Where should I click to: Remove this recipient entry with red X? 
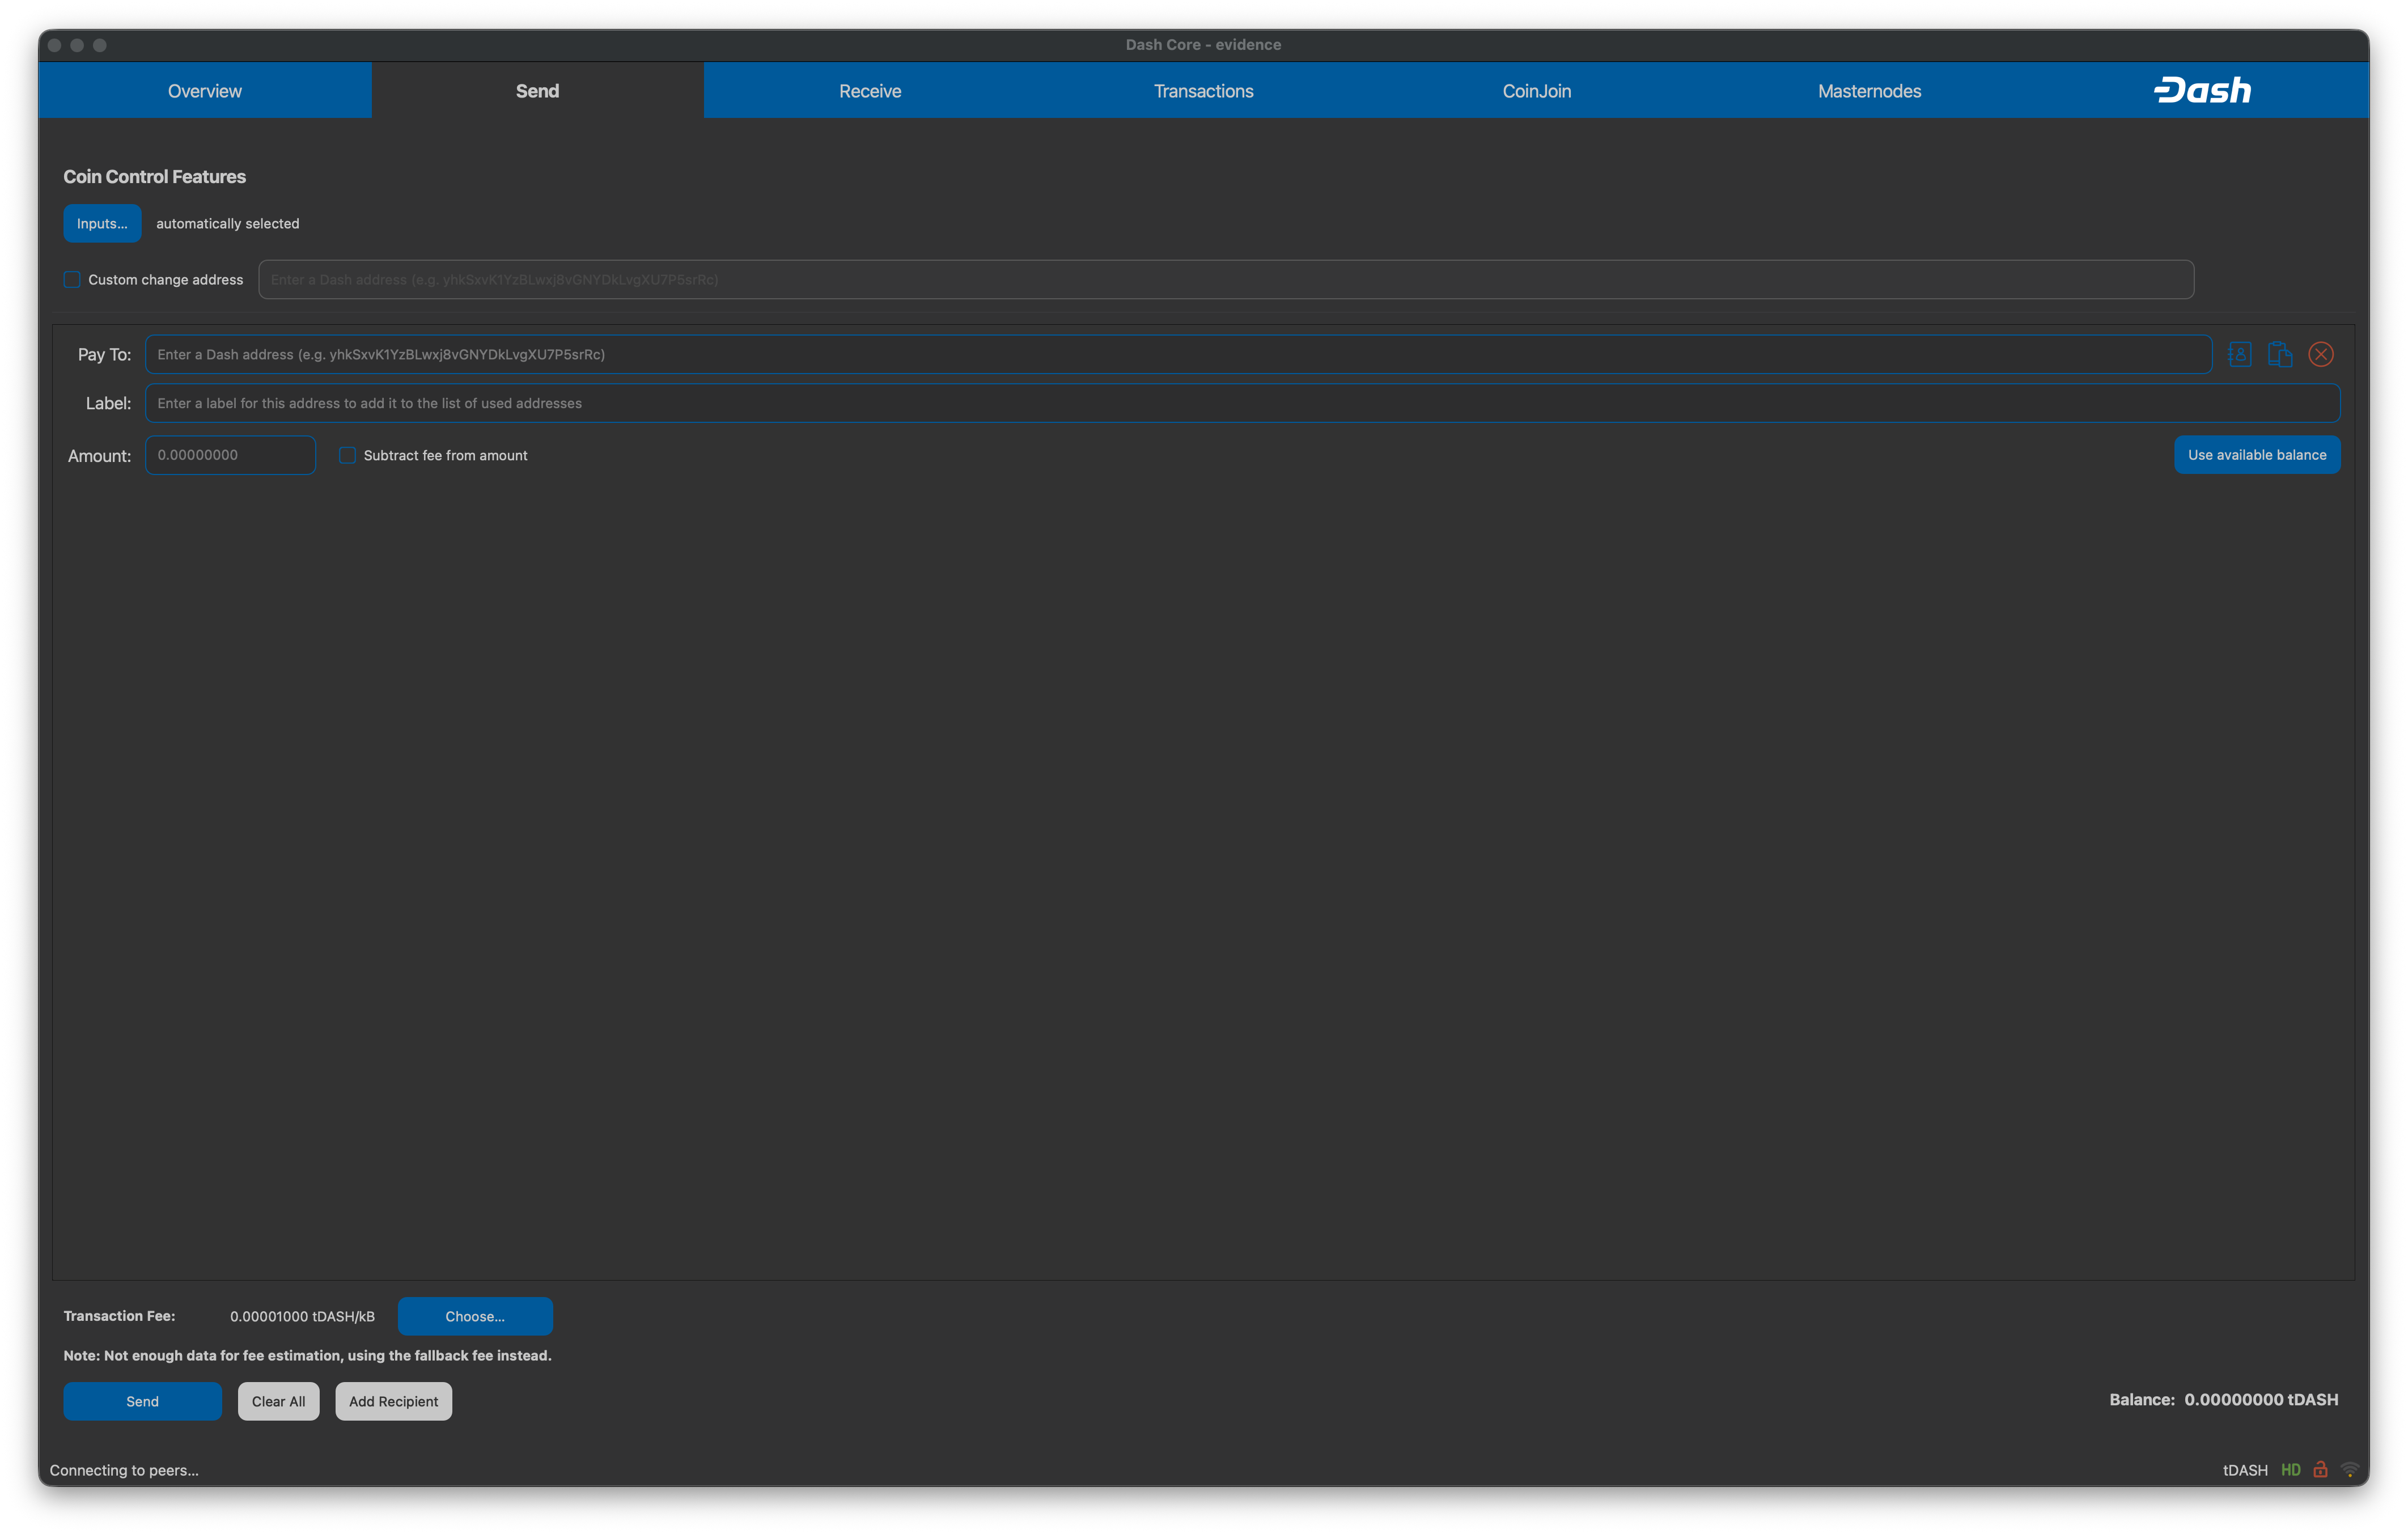click(x=2321, y=354)
